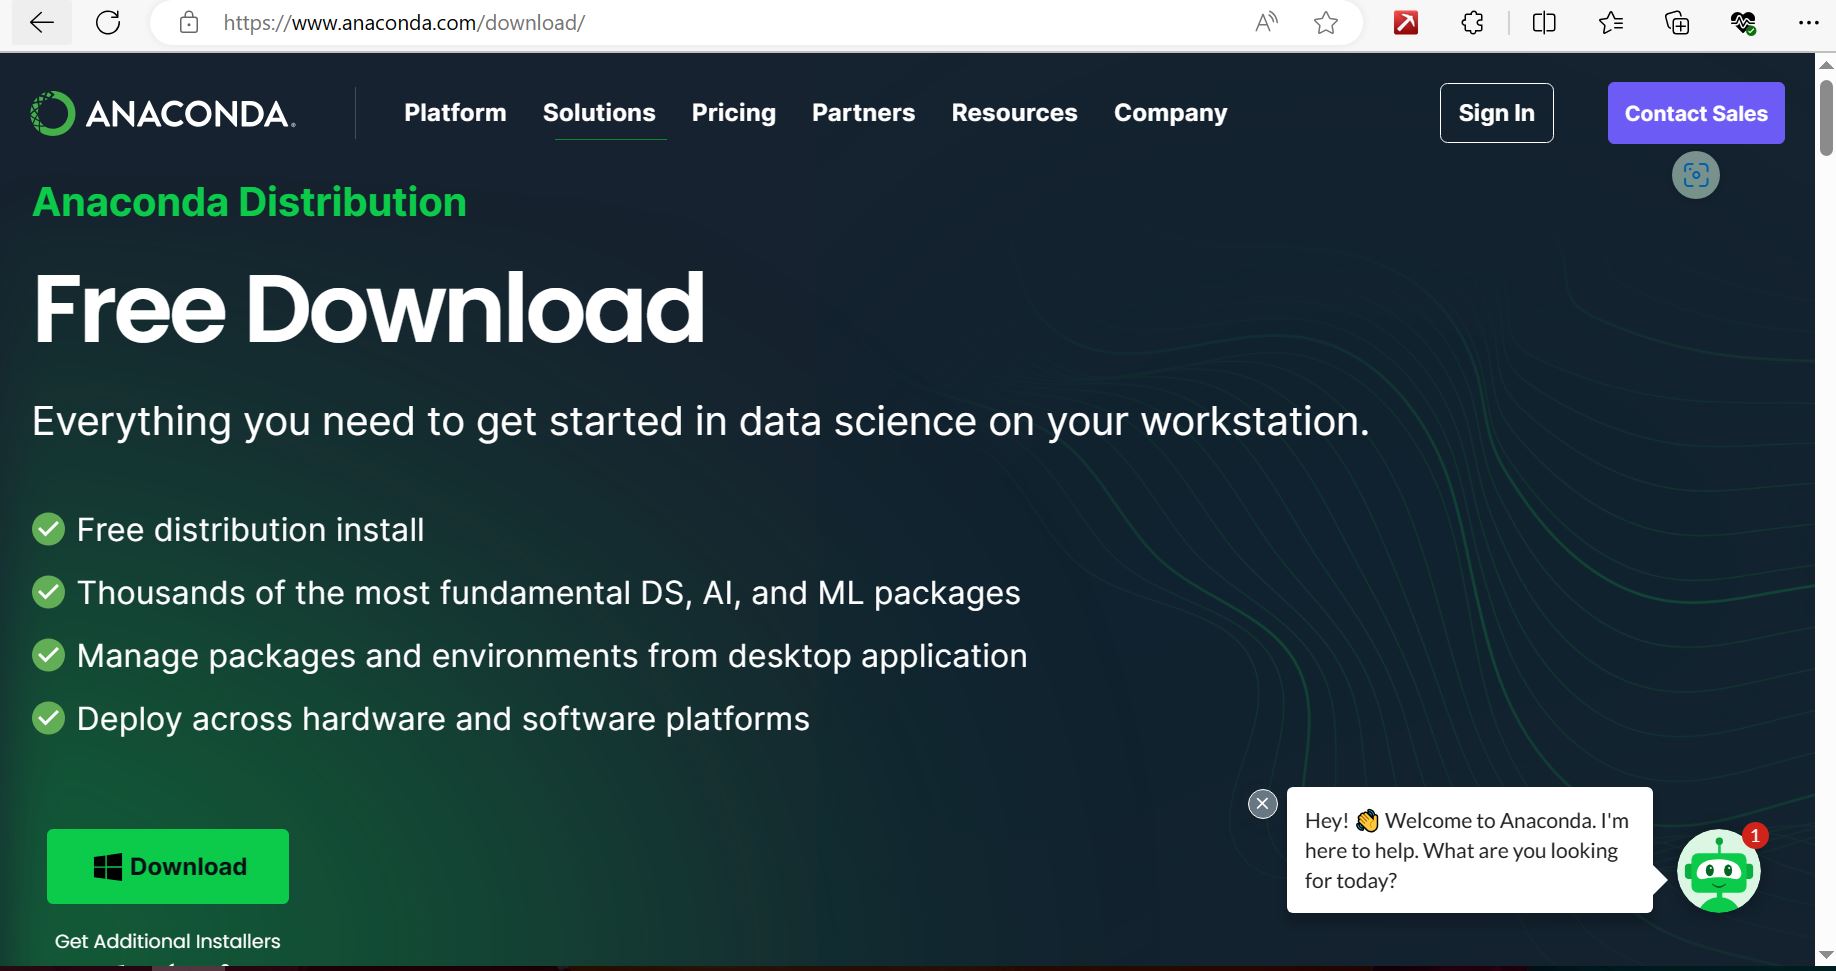
Task: Click the browser back arrow
Action: pos(41,23)
